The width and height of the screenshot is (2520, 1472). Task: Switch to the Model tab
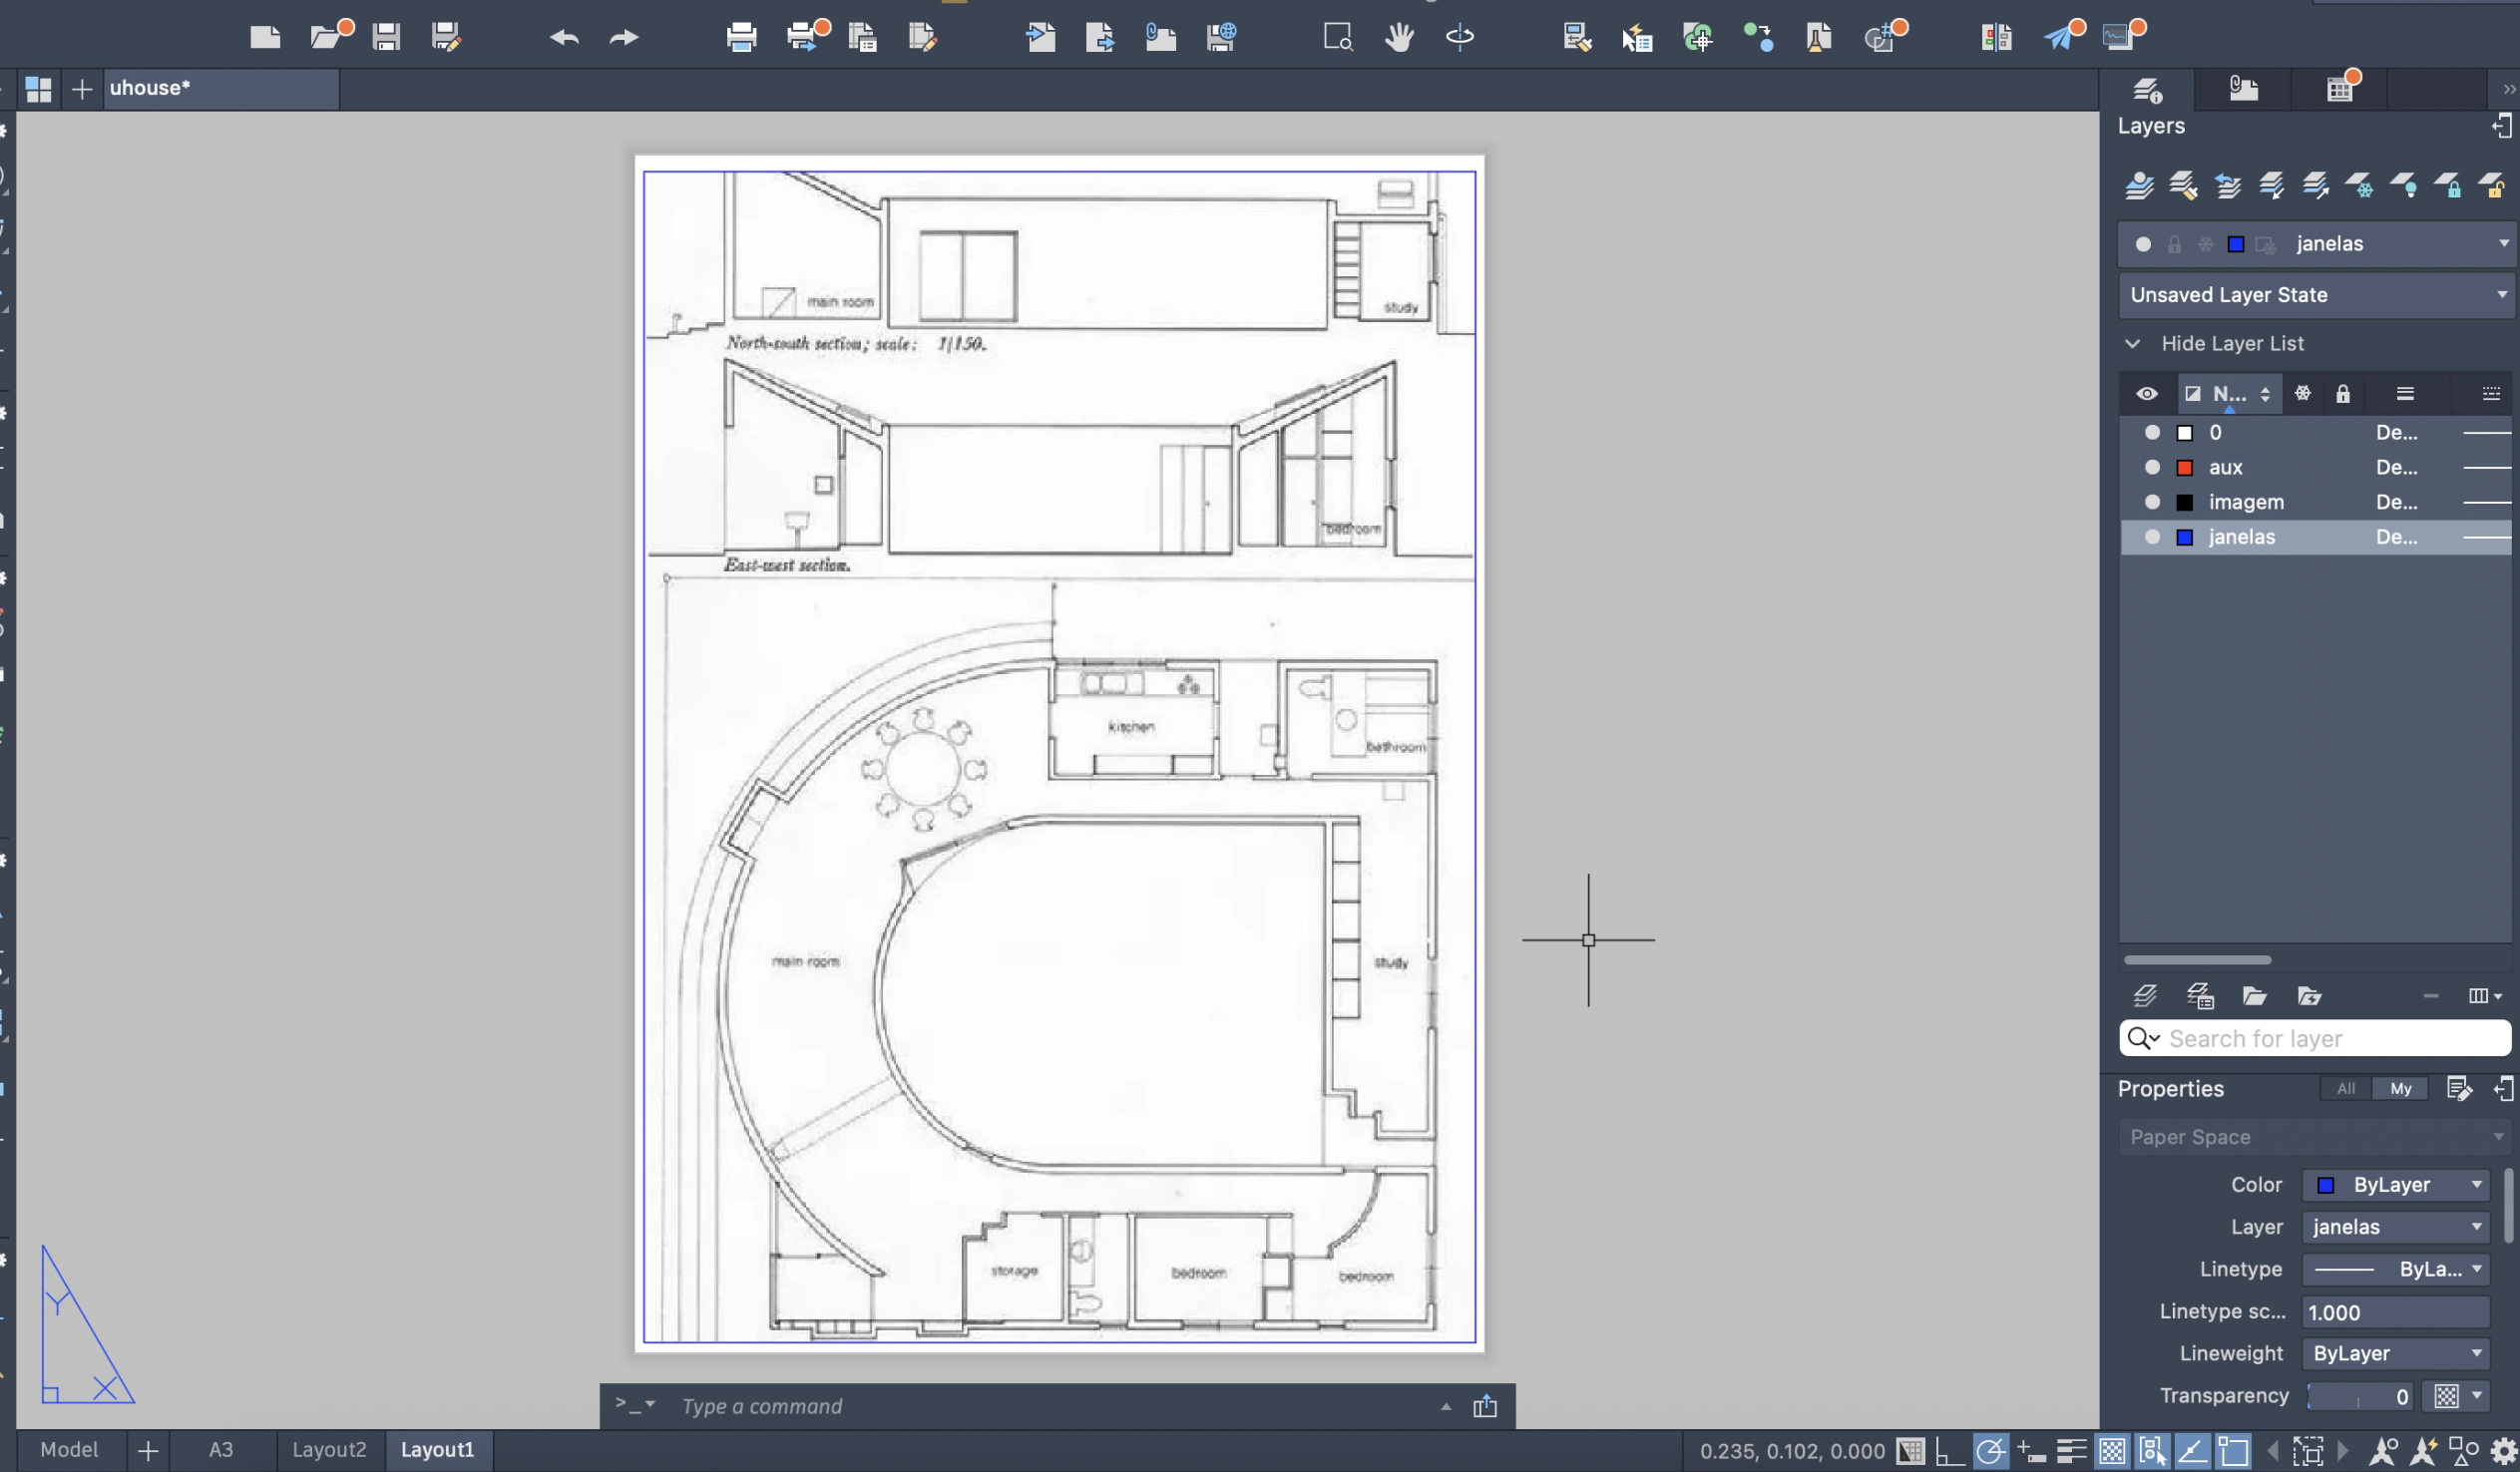coord(68,1450)
